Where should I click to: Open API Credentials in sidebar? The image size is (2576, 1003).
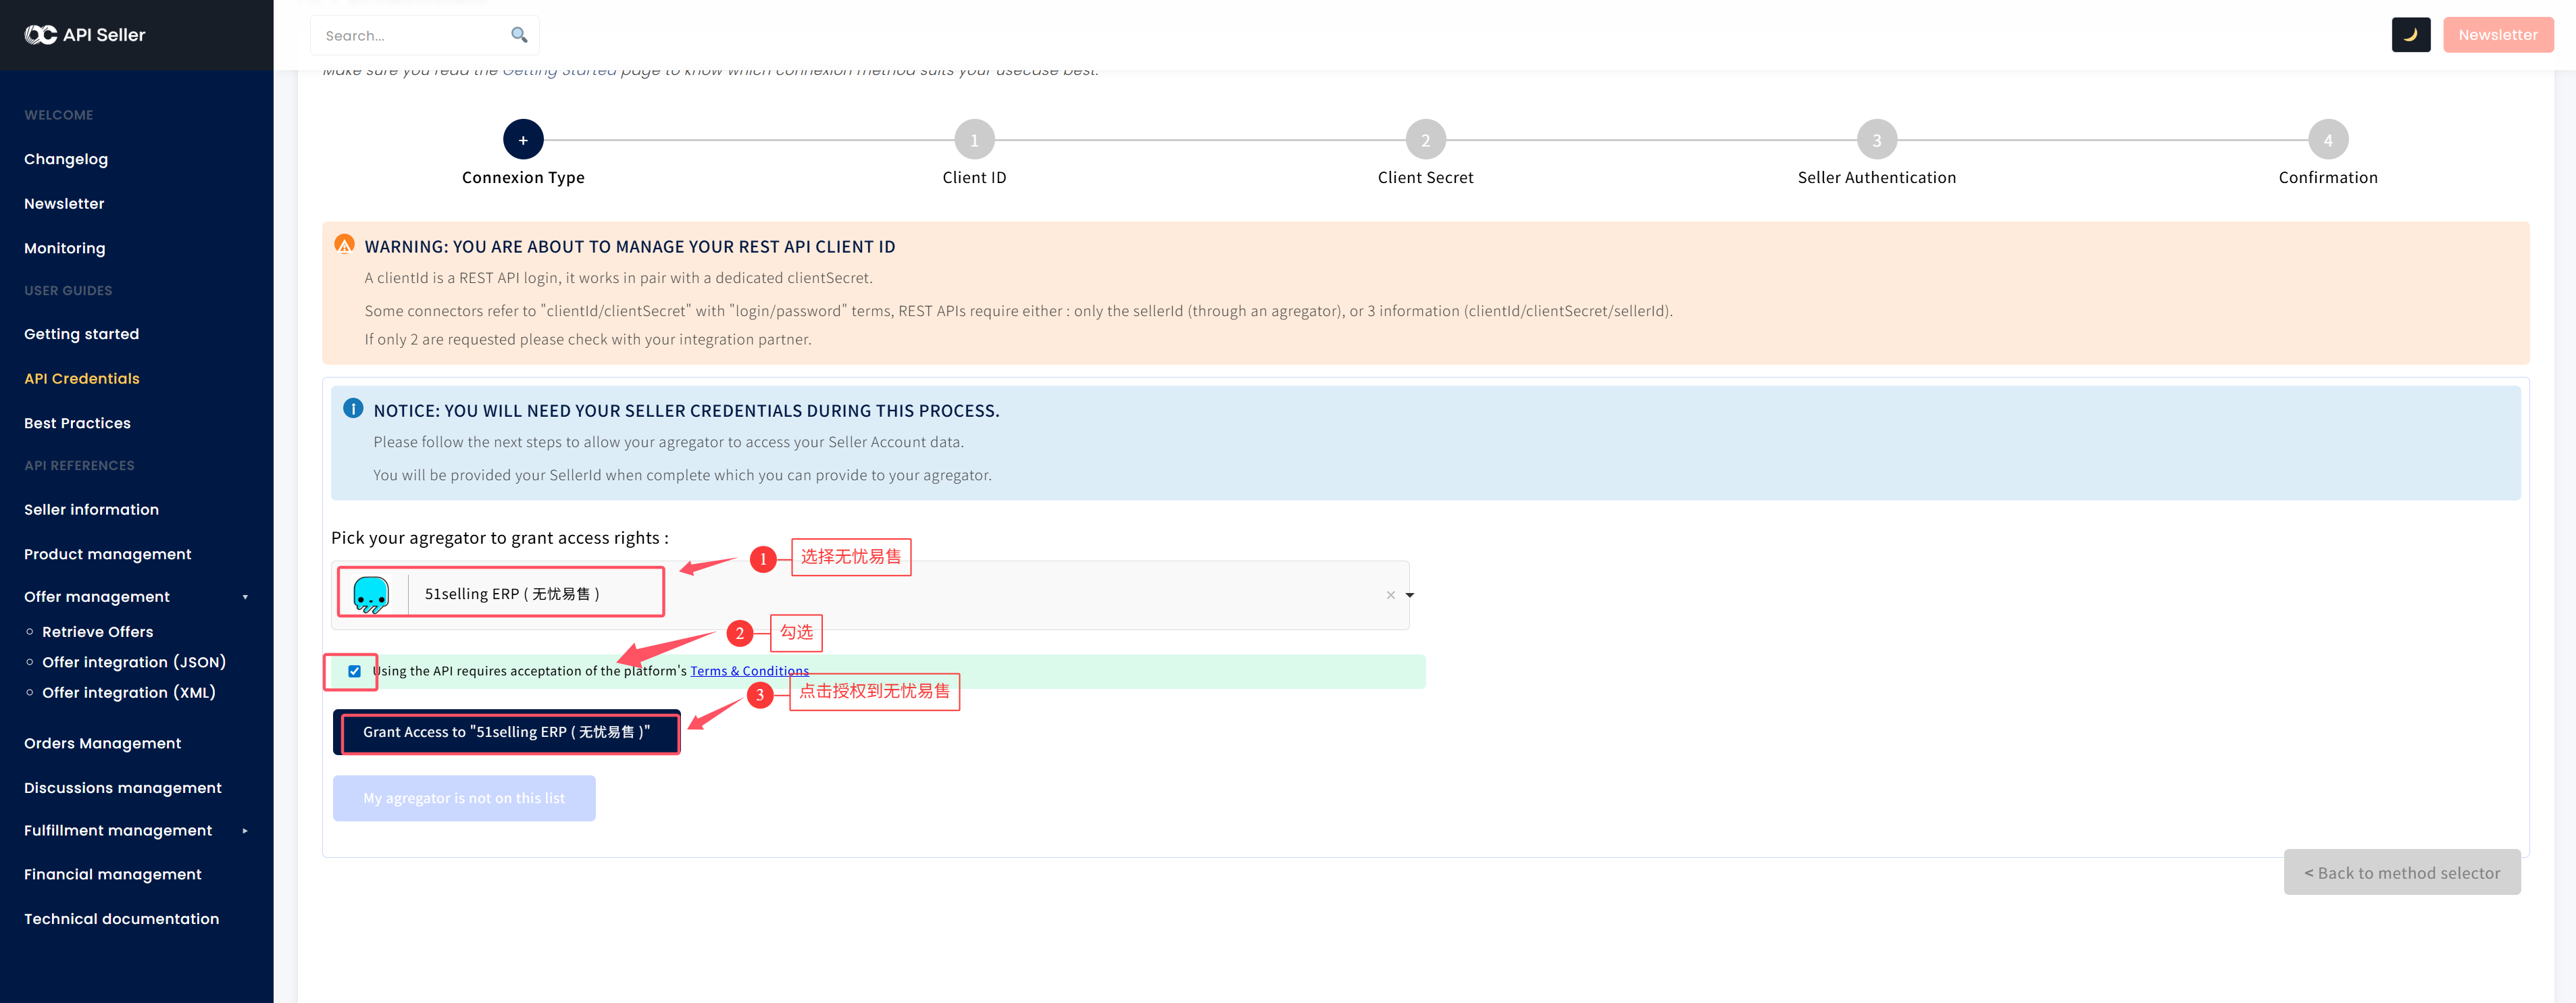coord(82,378)
